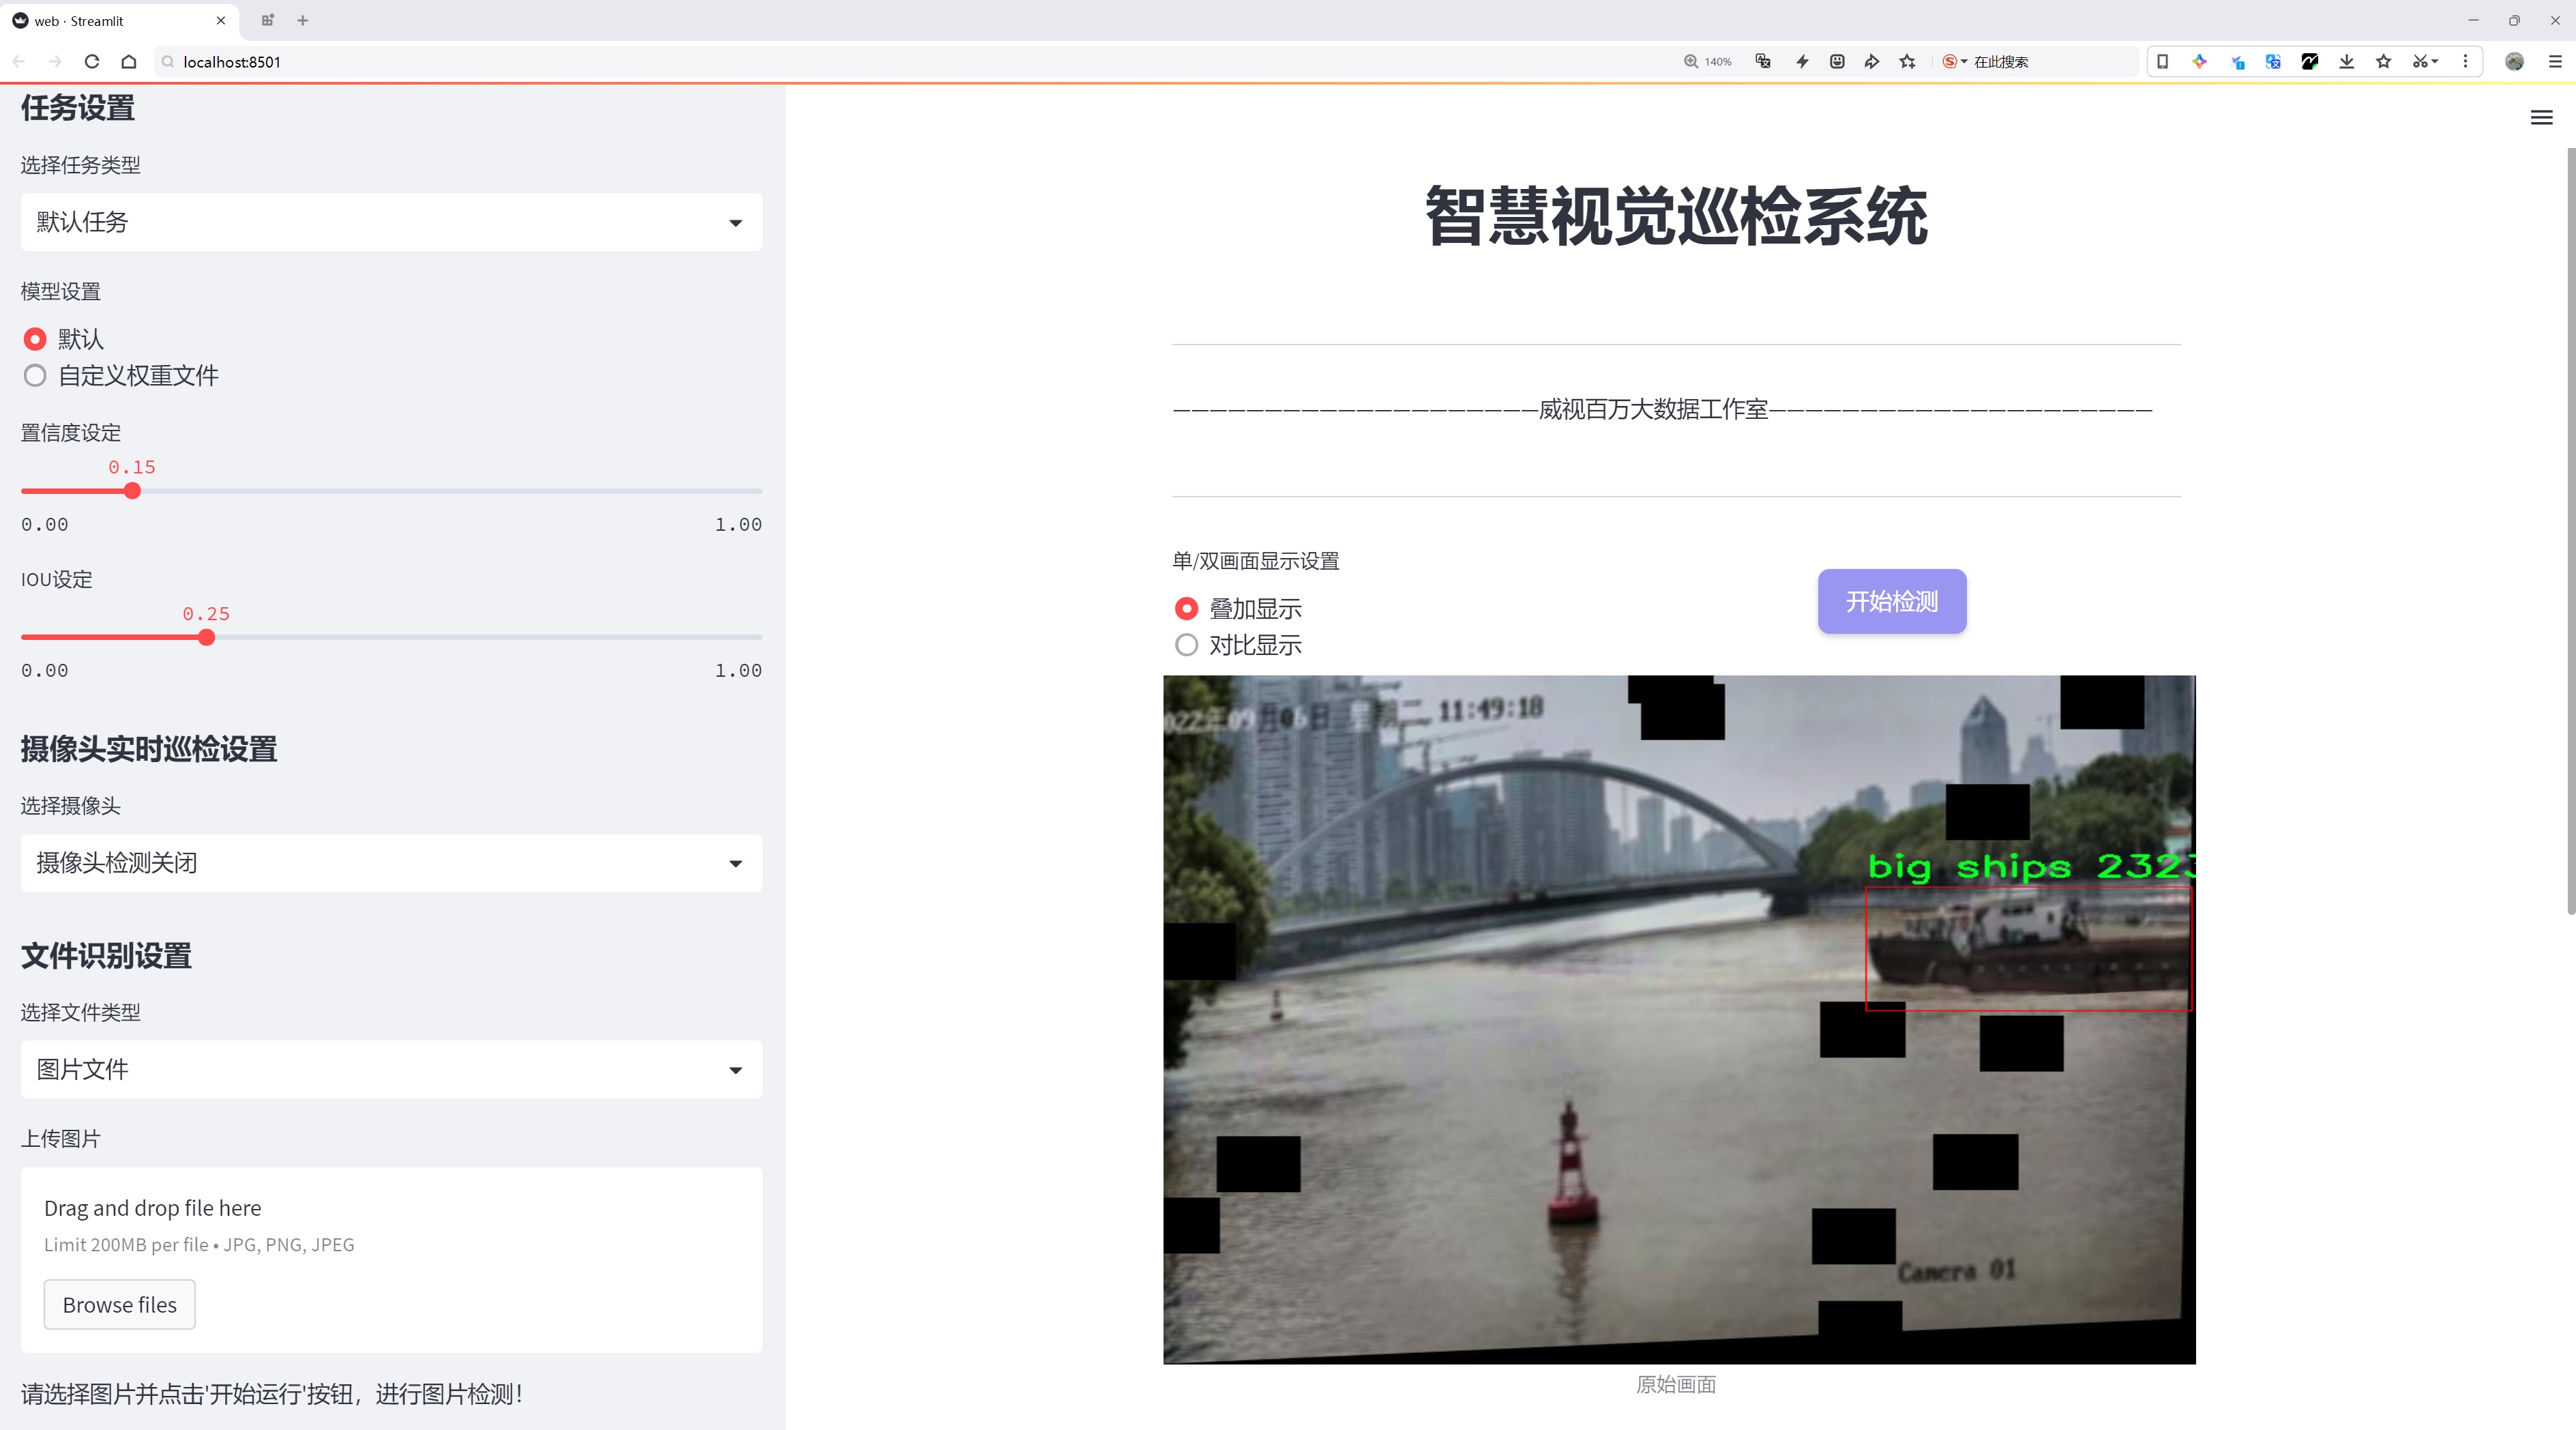Click the add-to-favorites star icon

[1908, 62]
